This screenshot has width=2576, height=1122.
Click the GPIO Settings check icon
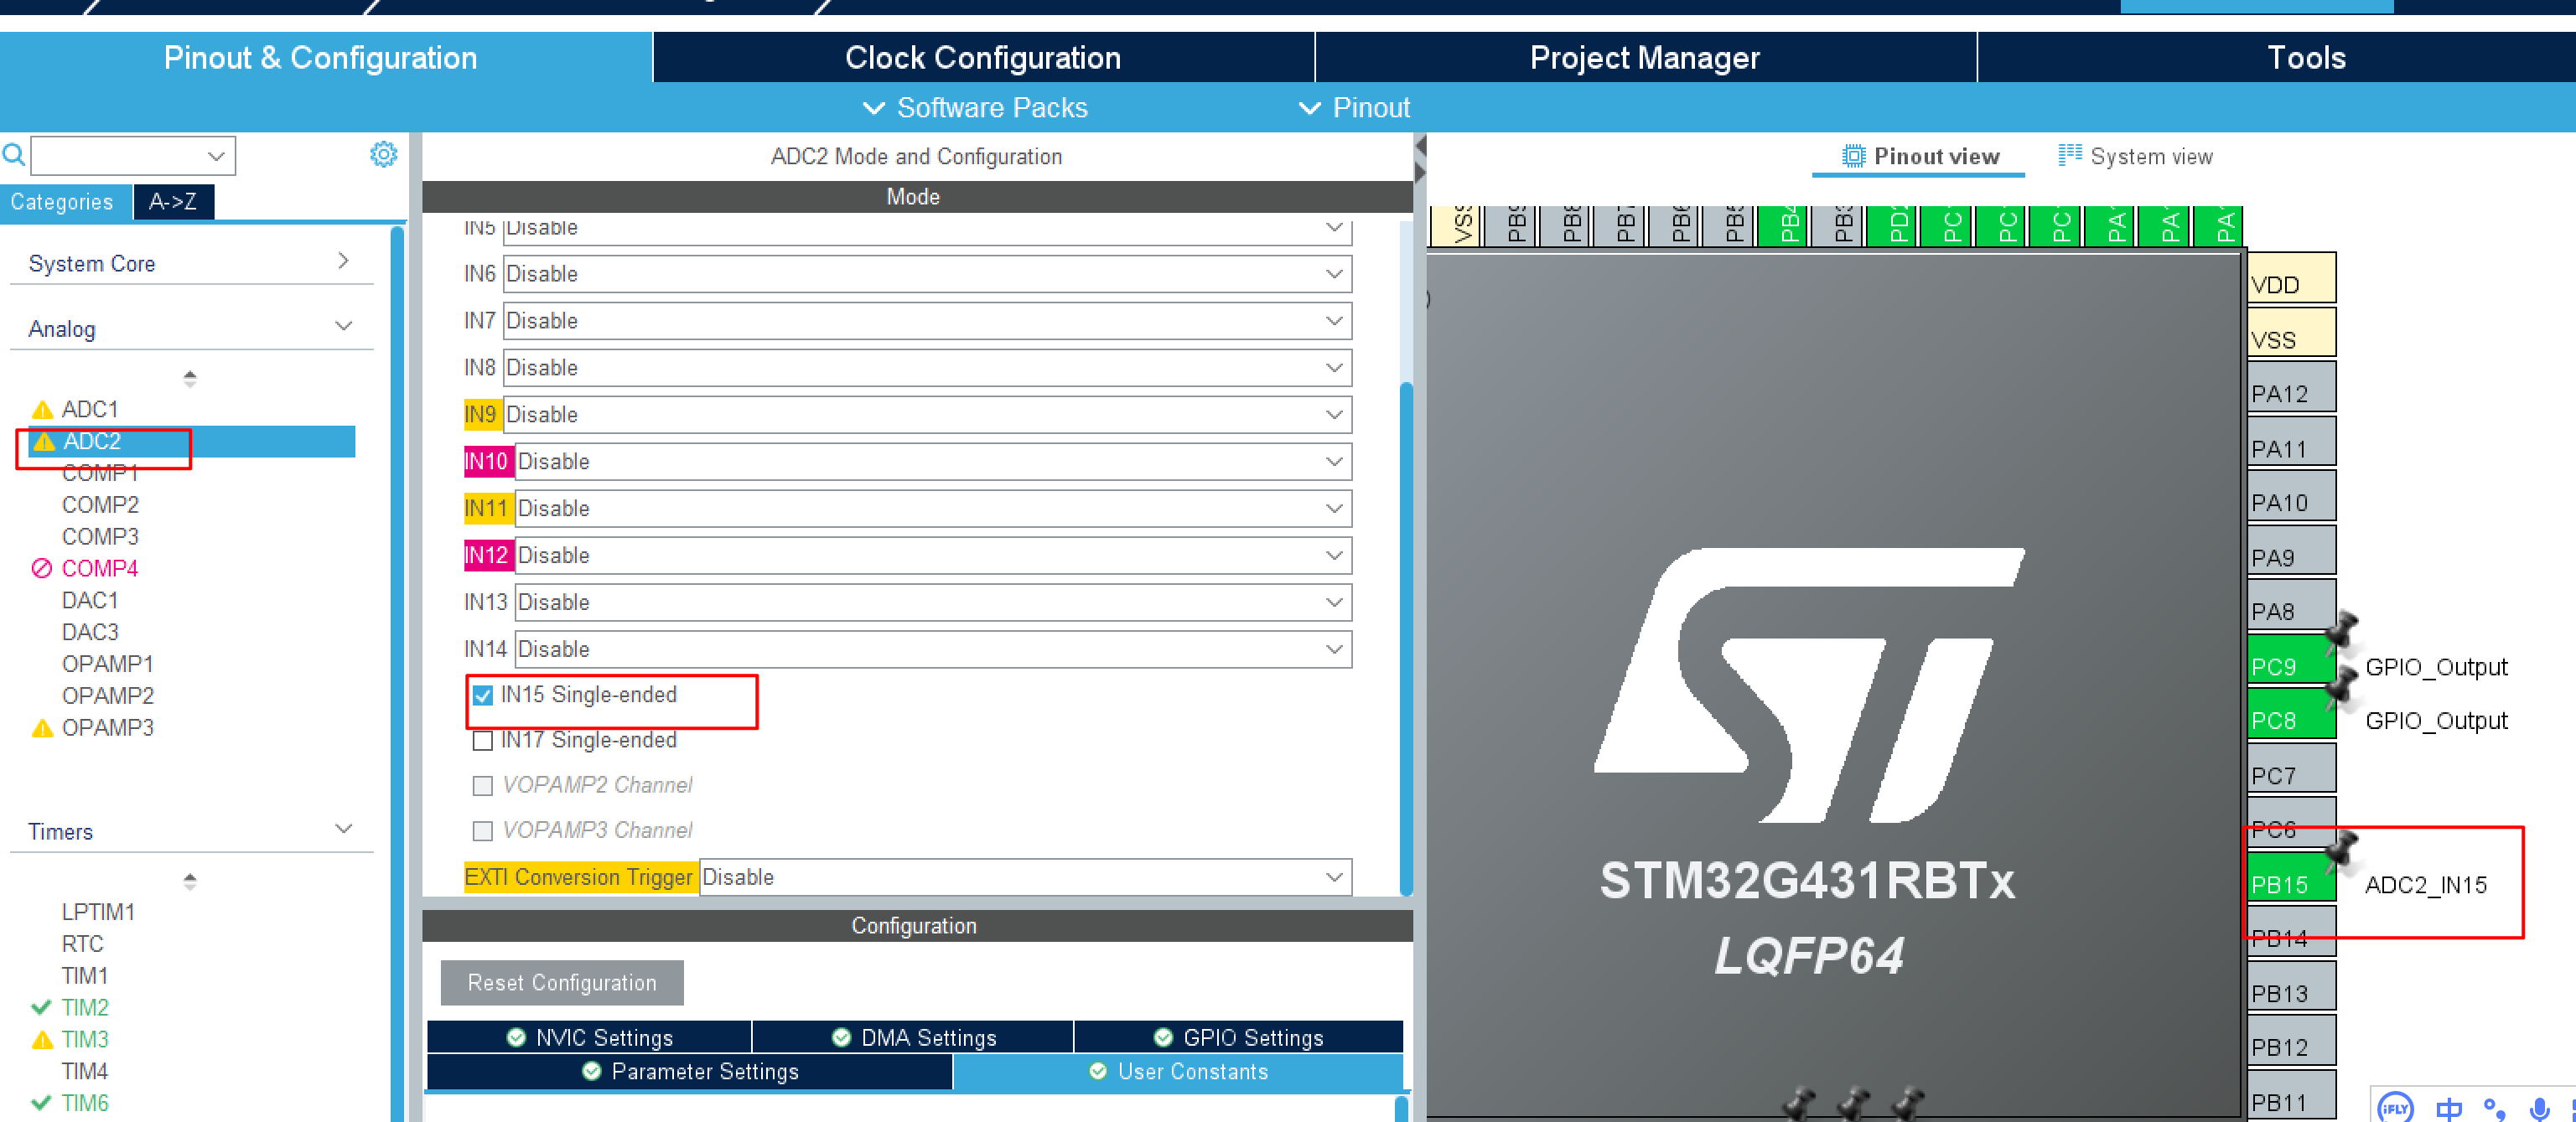click(1163, 1037)
